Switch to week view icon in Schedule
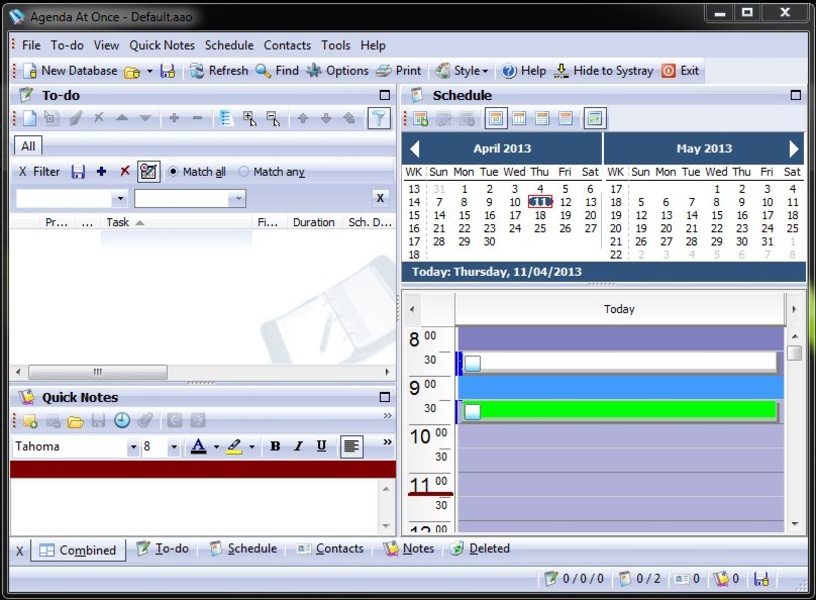The image size is (816, 600). coord(519,119)
